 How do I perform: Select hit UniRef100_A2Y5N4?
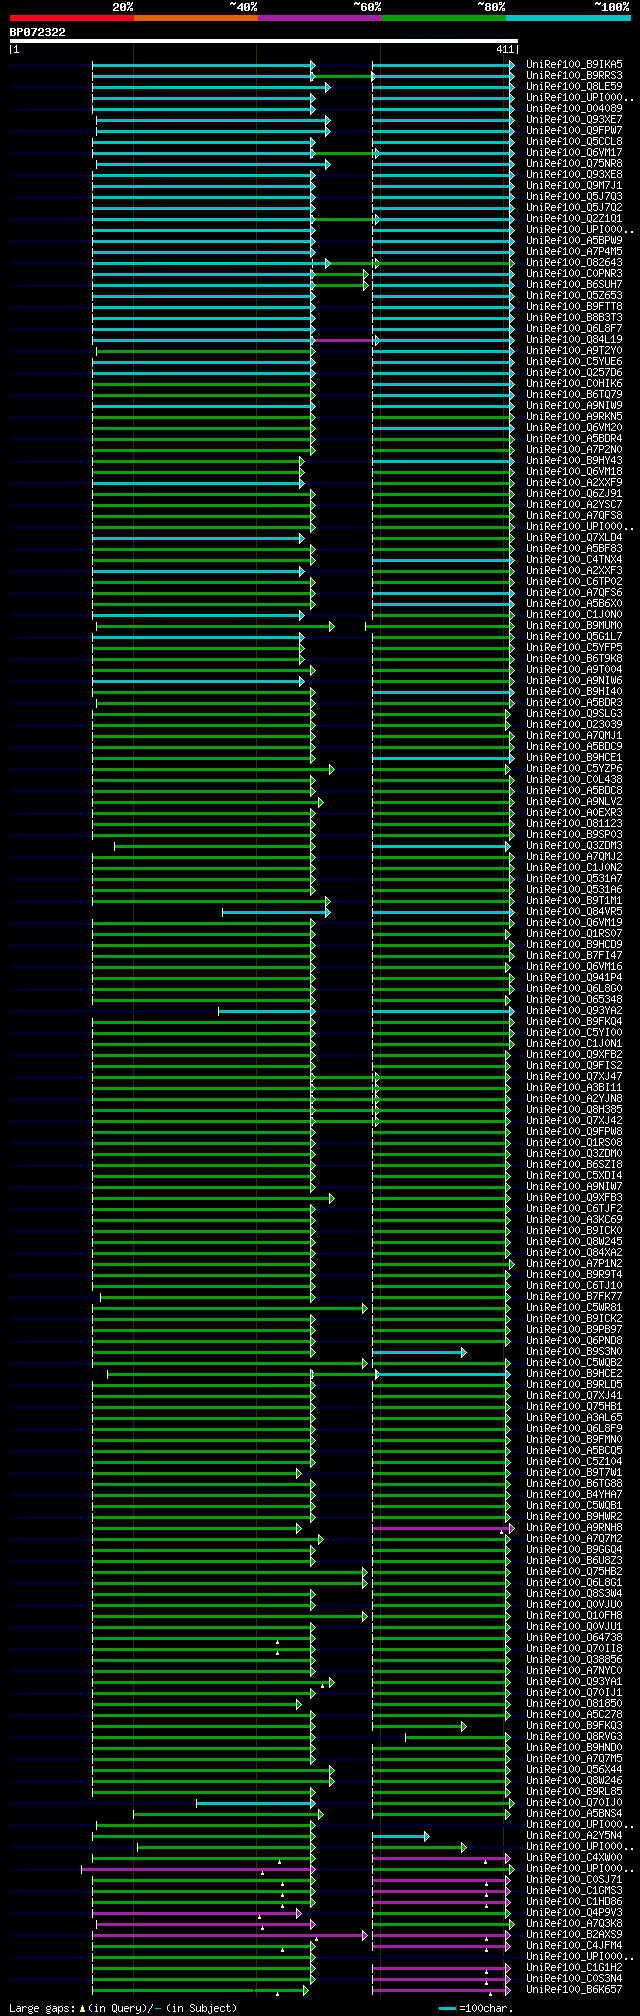574,1835
